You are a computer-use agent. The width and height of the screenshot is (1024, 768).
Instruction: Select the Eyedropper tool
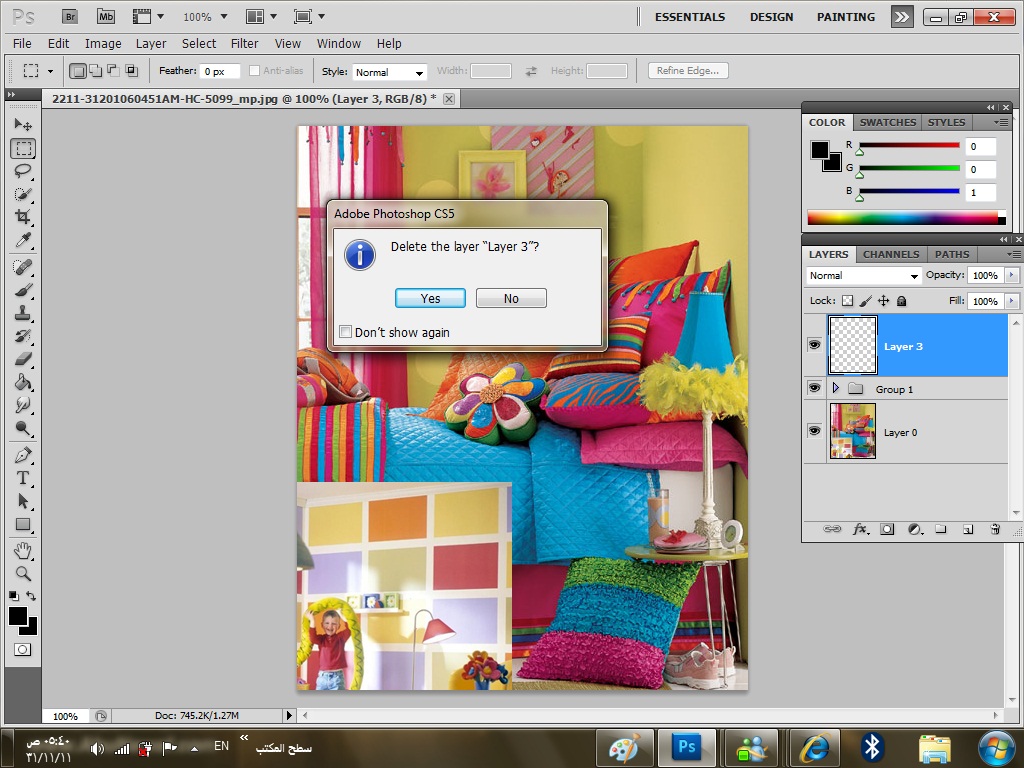23,241
